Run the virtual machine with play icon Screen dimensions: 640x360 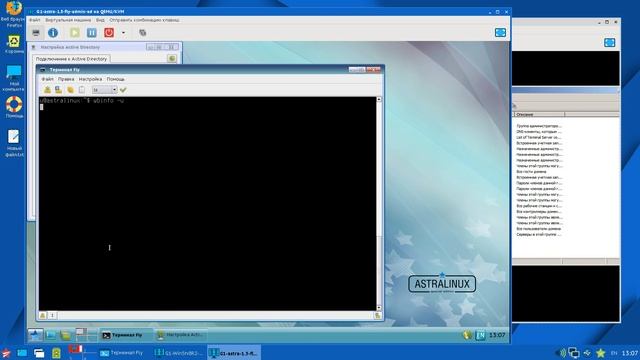click(75, 33)
